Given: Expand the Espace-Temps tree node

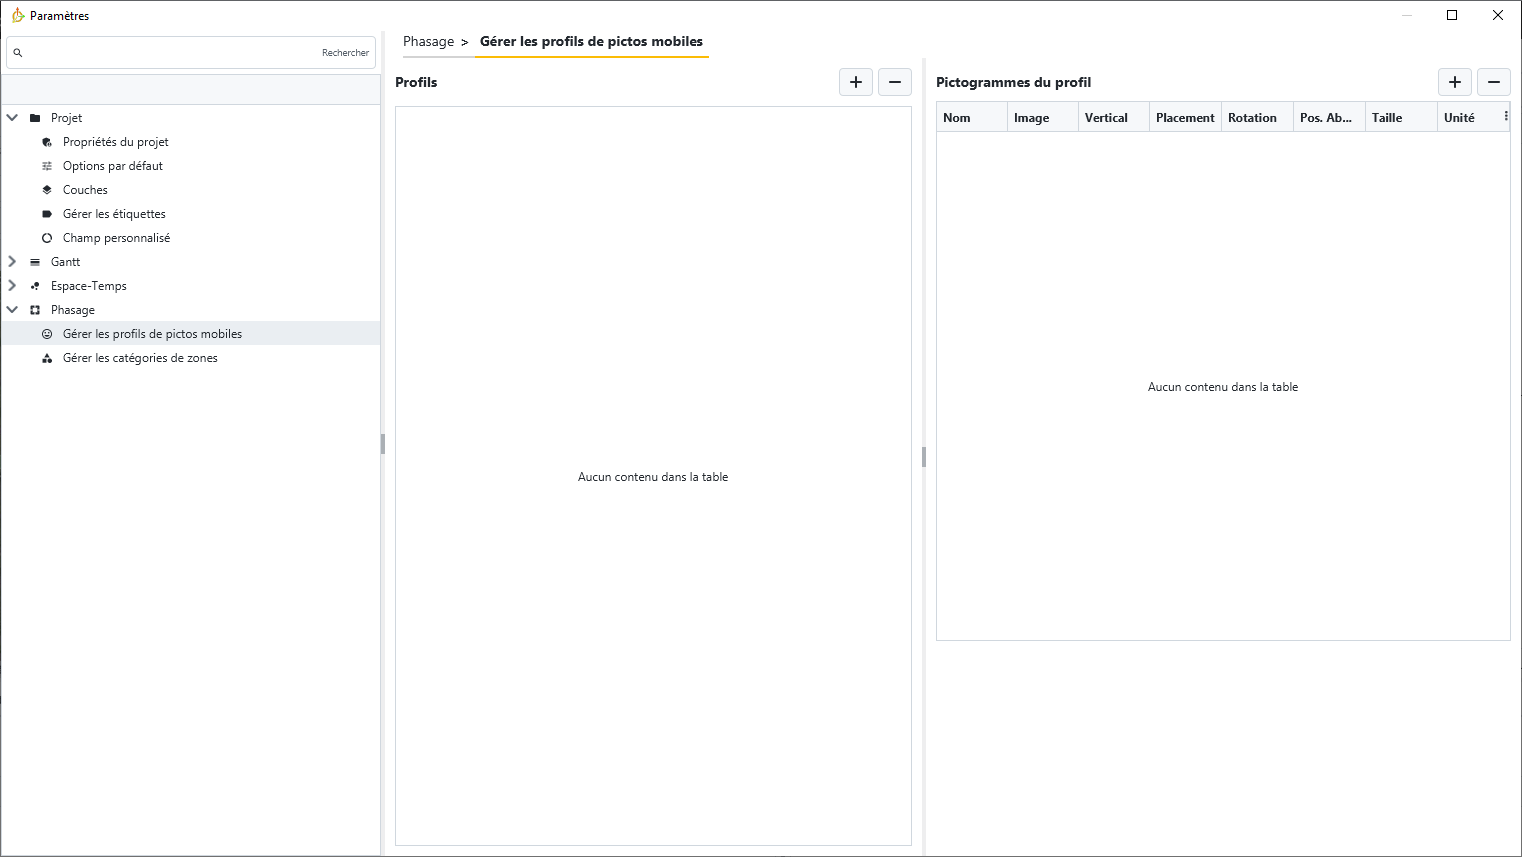Looking at the screenshot, I should tap(12, 286).
